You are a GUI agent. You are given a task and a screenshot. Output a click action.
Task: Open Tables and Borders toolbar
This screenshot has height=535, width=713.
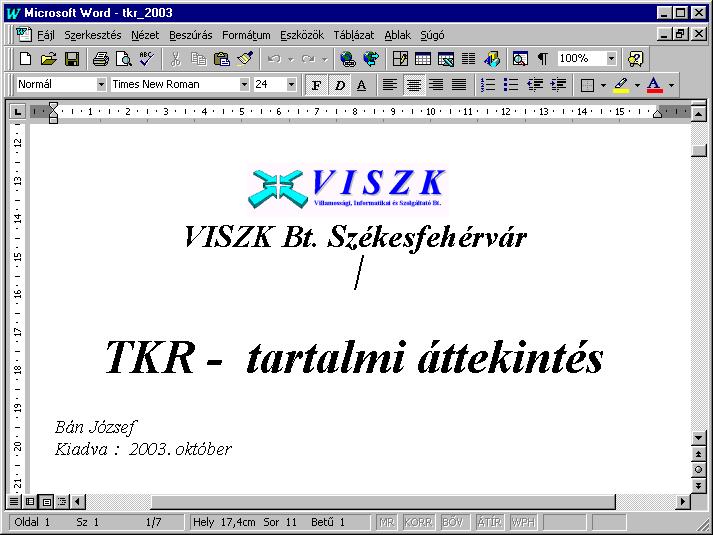400,59
